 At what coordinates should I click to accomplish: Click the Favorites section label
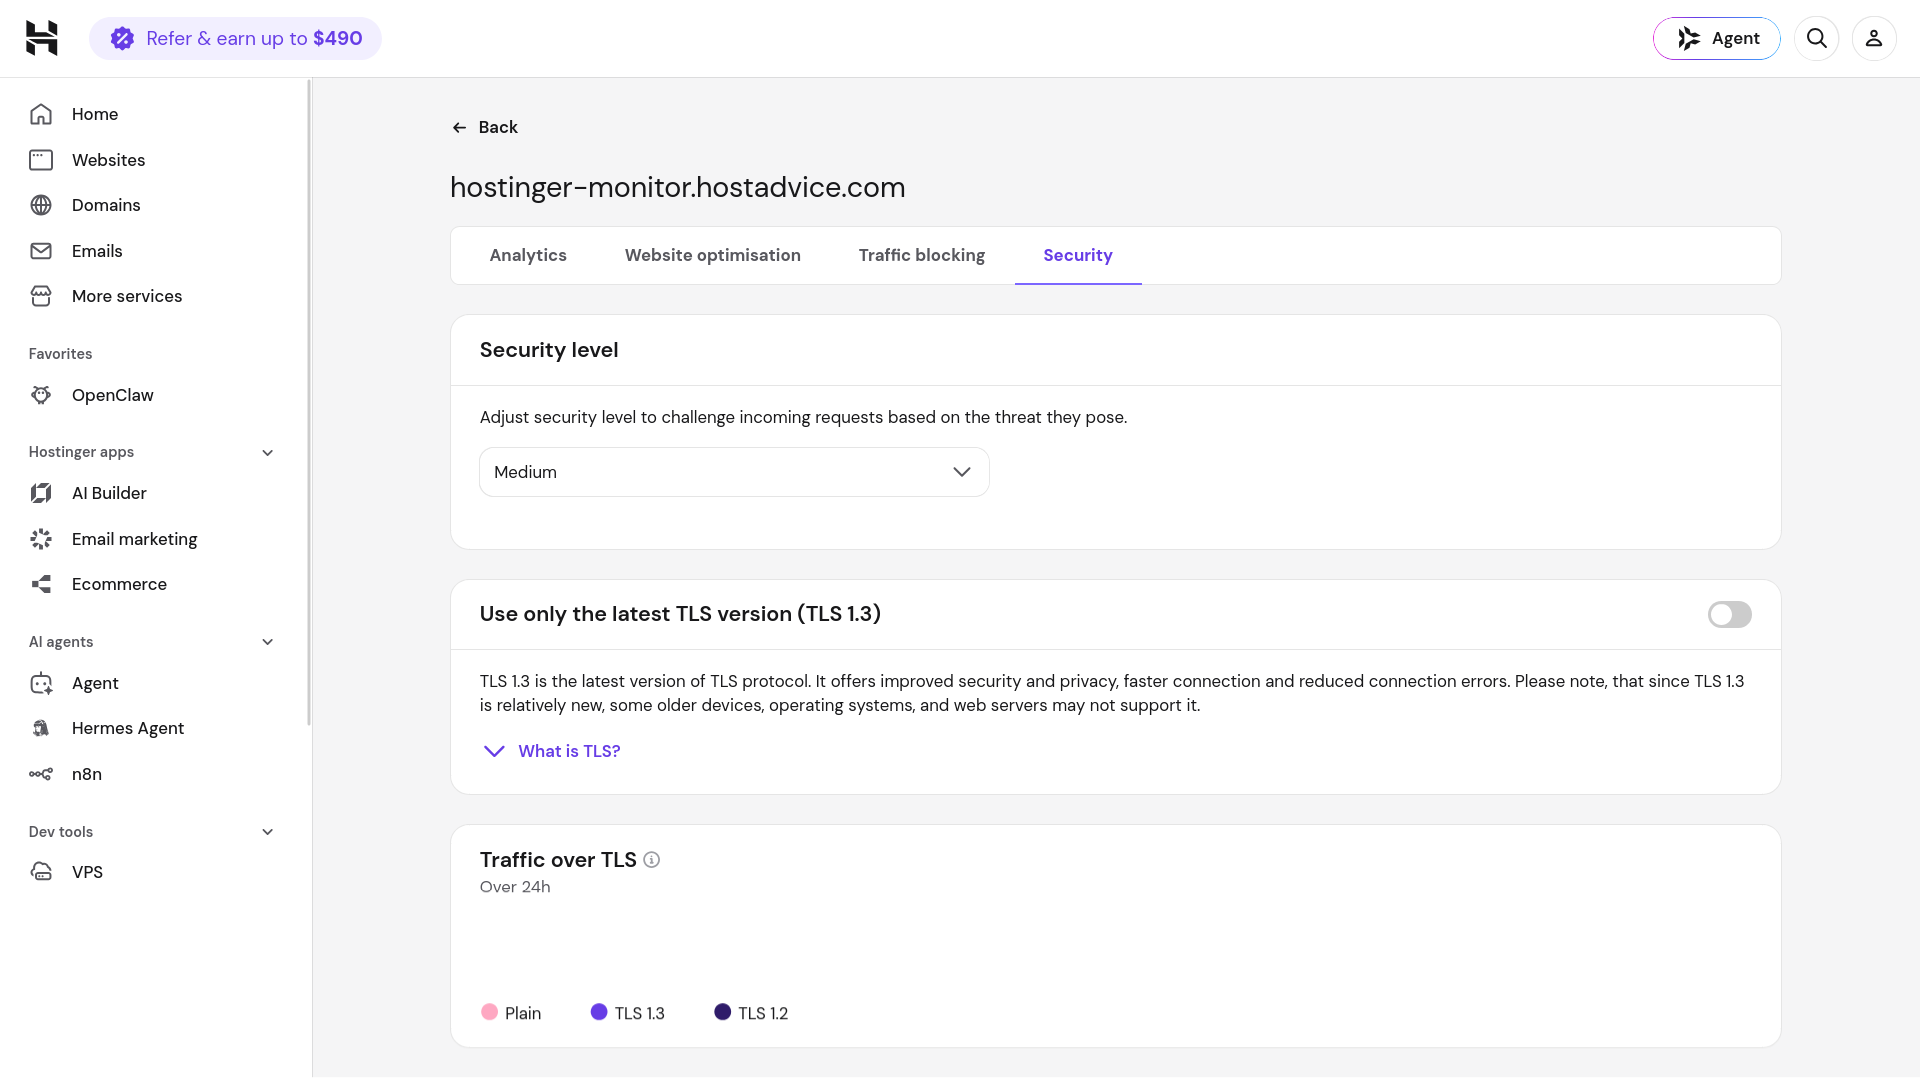[60, 354]
